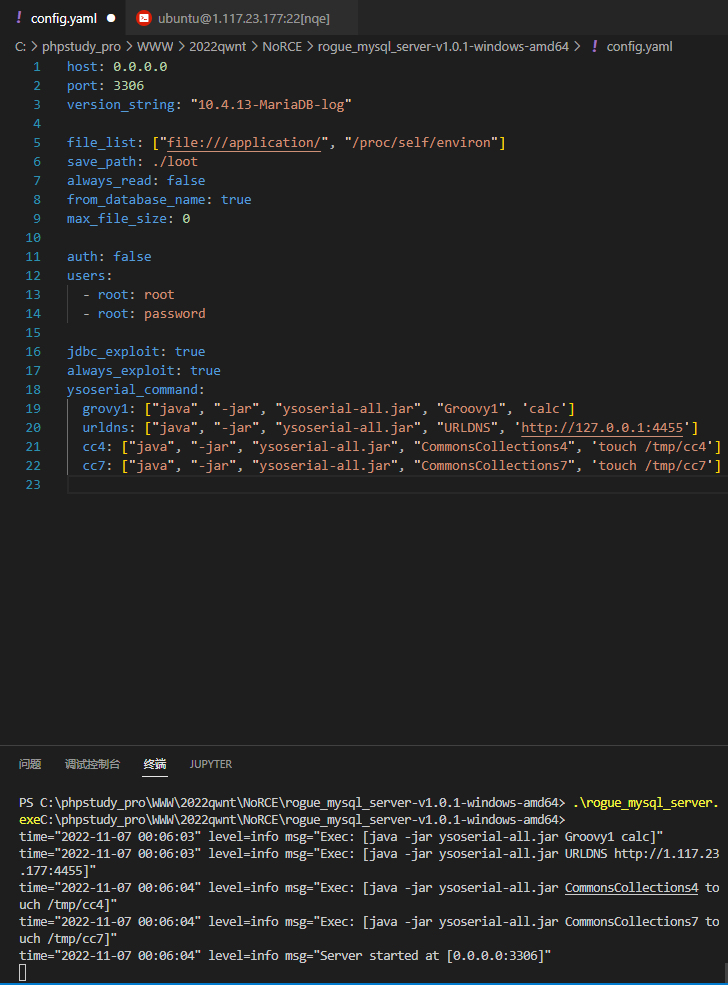The width and height of the screenshot is (728, 985).
Task: Click the unsaved dot on config.yaml tab
Action: click(x=111, y=18)
